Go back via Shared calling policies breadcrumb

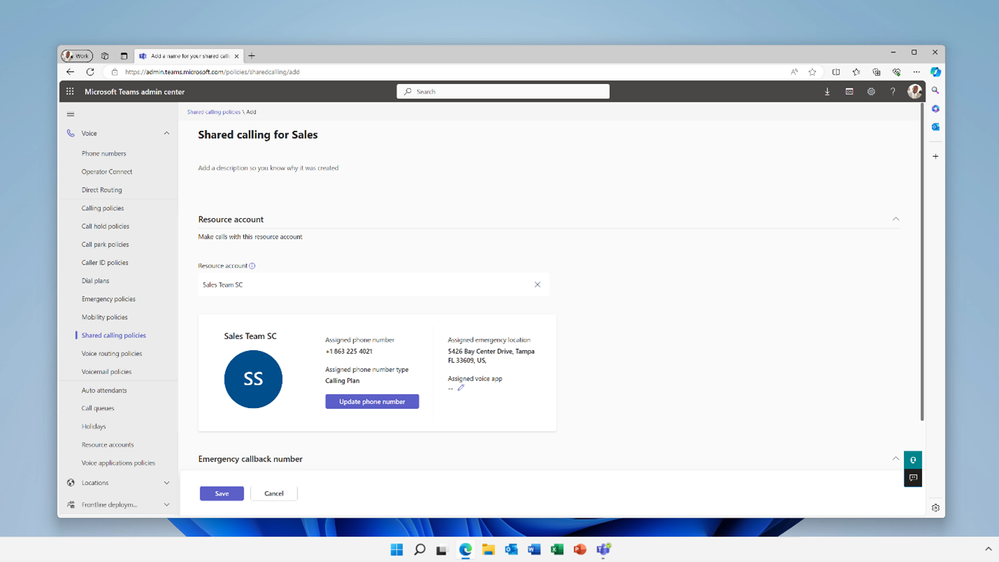click(x=214, y=112)
